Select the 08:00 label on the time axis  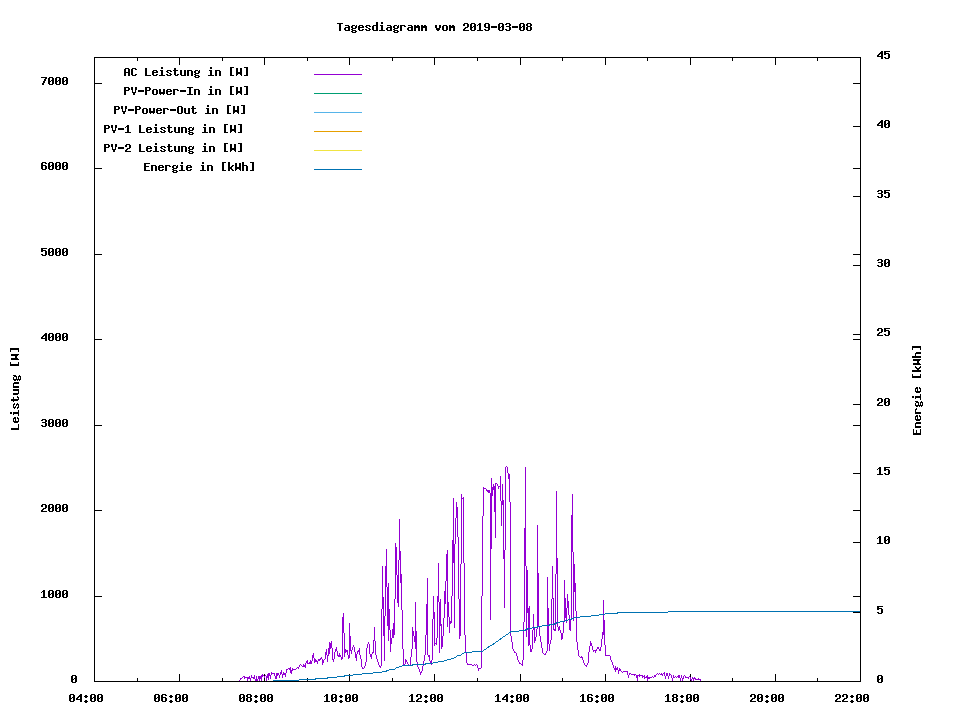coord(256,698)
